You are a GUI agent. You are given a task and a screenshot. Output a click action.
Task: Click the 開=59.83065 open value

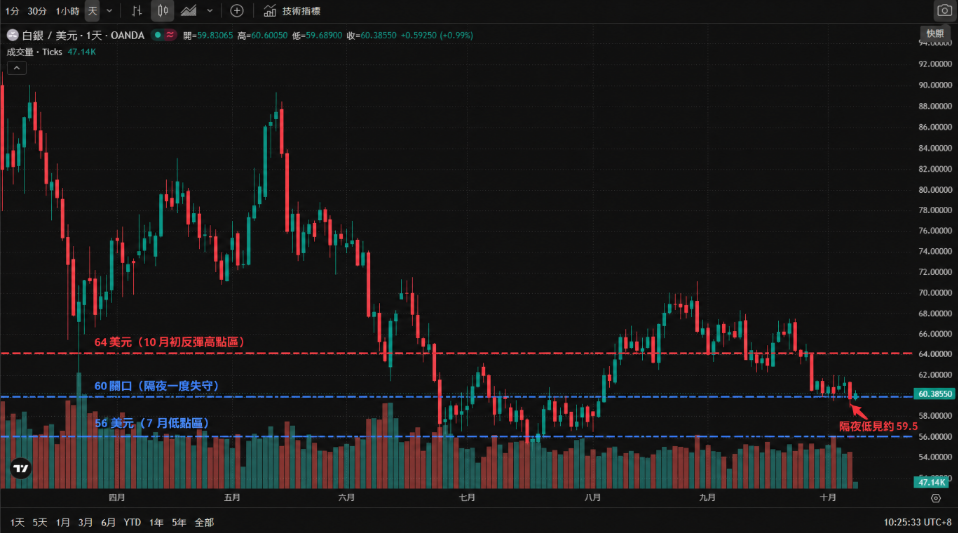click(x=208, y=35)
